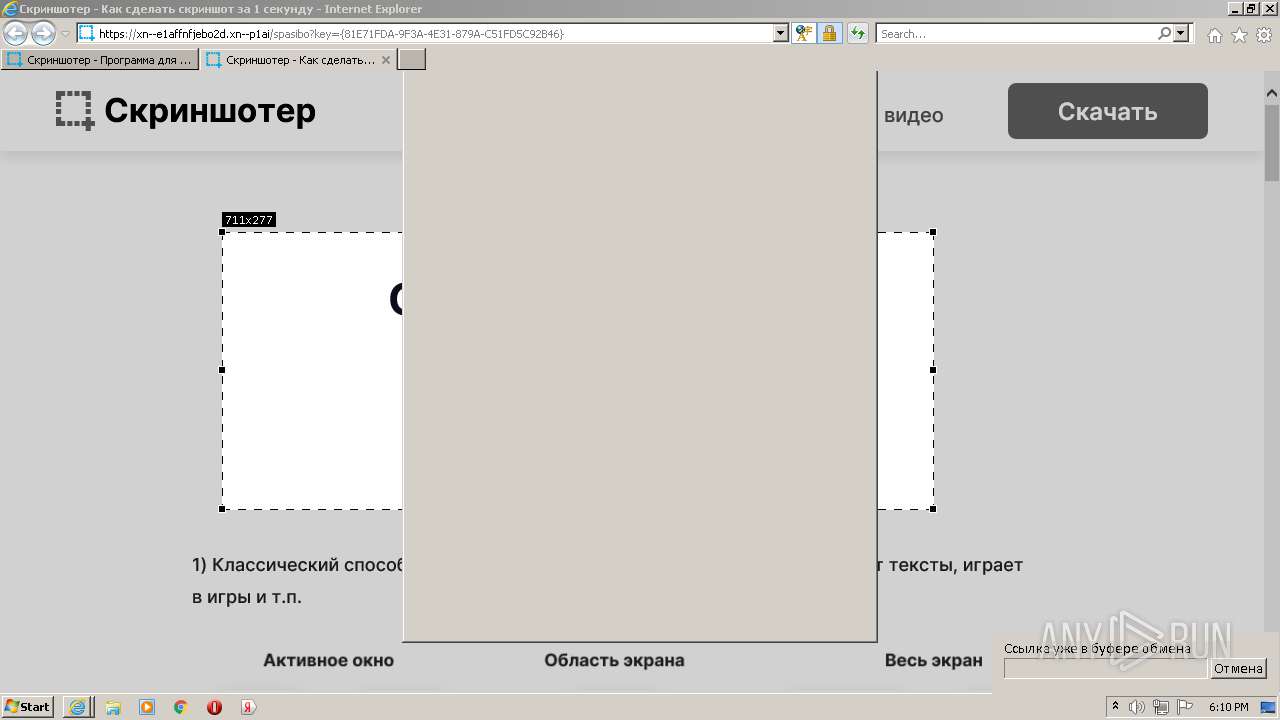Open the Tools gear icon
1280x720 pixels.
coord(1264,35)
